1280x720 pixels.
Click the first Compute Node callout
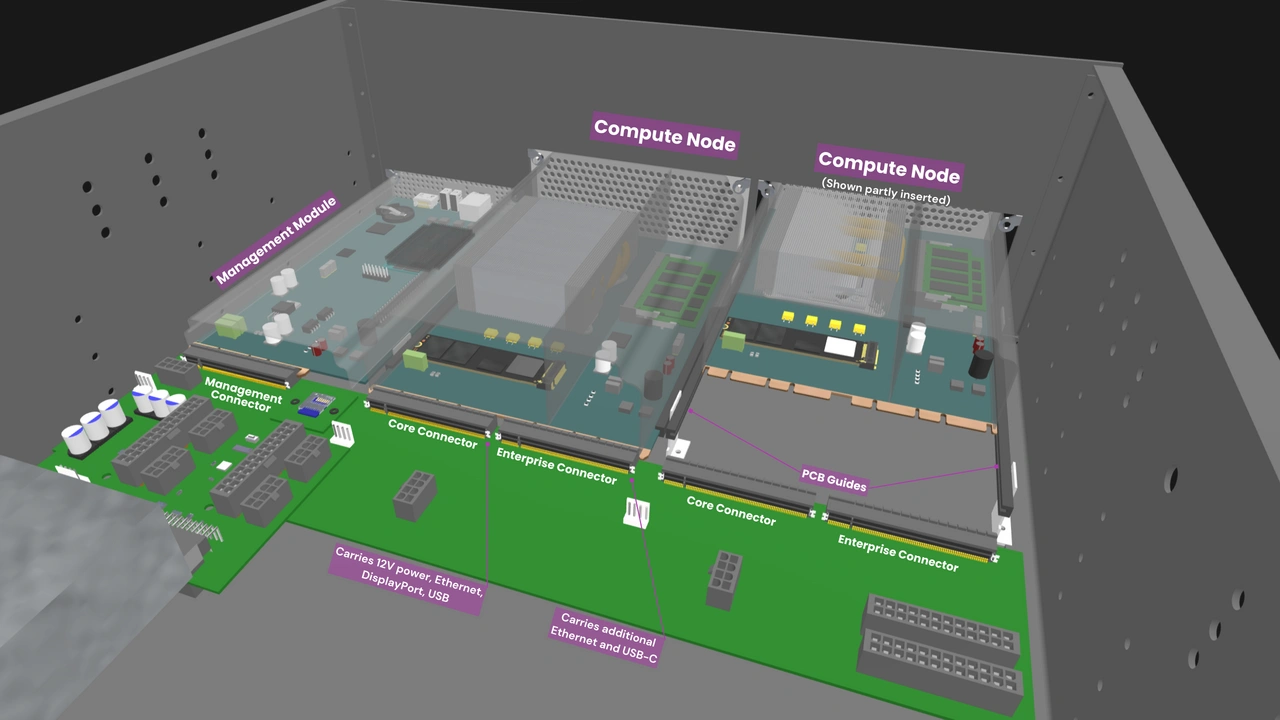pos(664,135)
